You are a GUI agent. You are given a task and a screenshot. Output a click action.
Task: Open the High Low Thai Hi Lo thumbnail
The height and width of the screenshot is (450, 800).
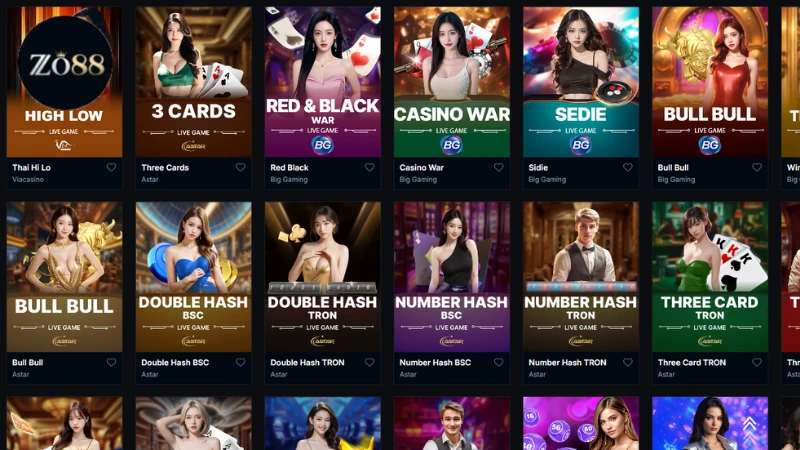coord(64,82)
